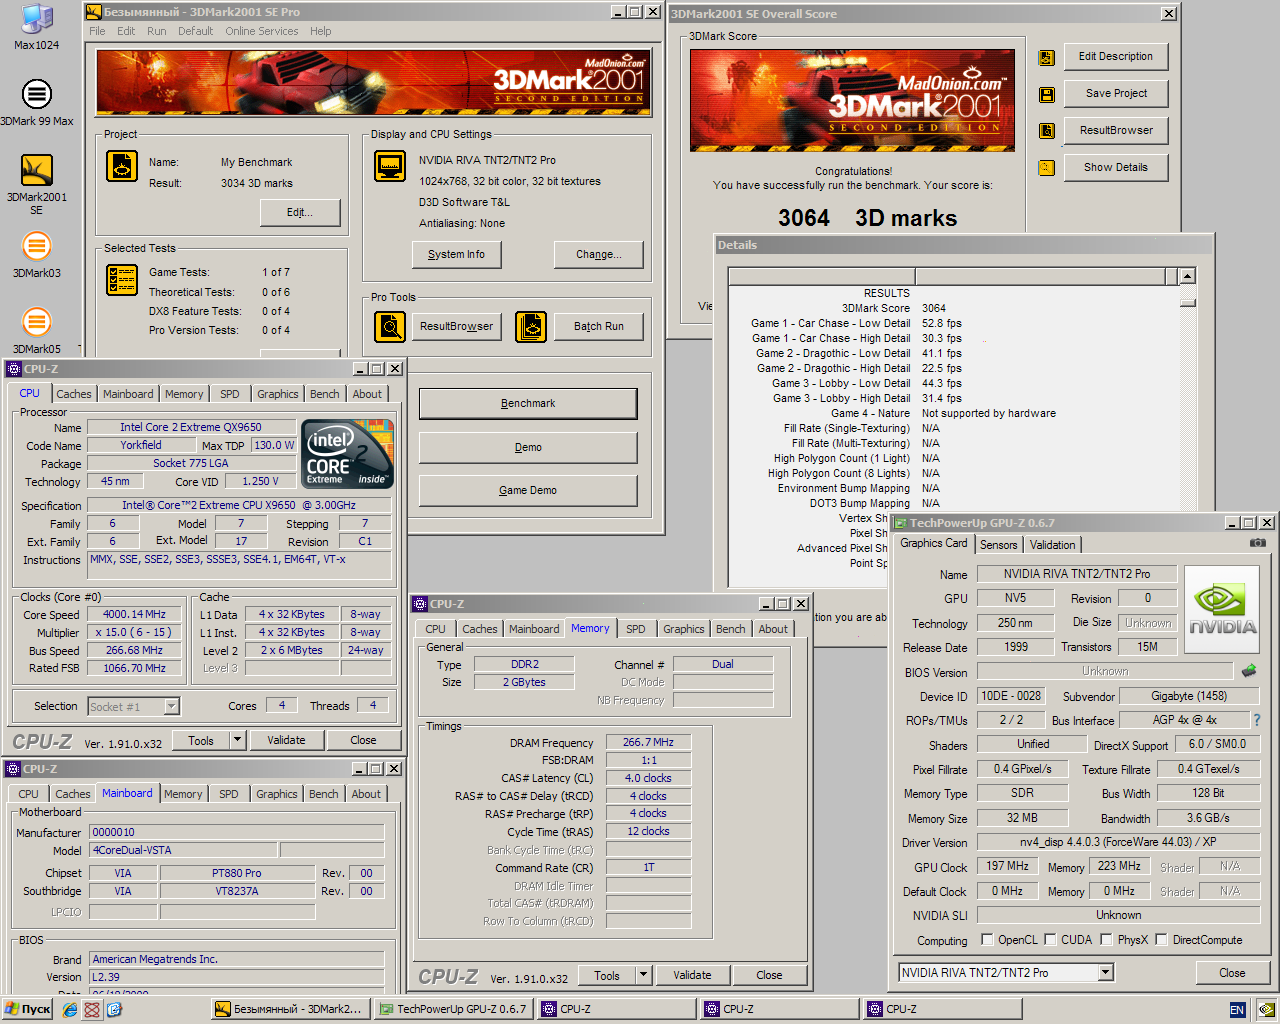
Task: Click the System Info button
Action: (457, 254)
